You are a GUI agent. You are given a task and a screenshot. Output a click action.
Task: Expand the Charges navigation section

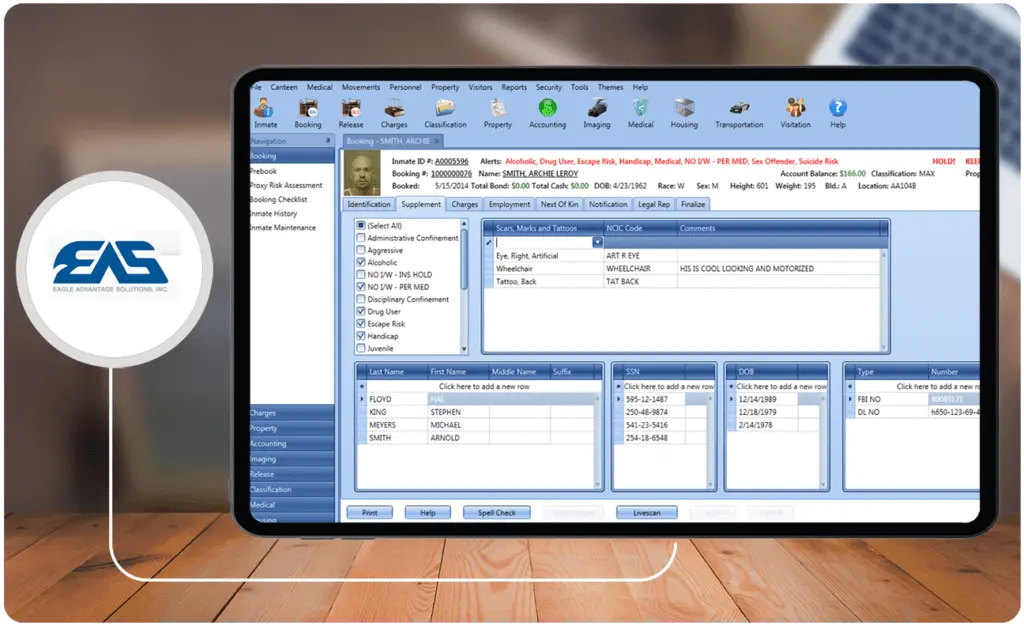coord(291,413)
